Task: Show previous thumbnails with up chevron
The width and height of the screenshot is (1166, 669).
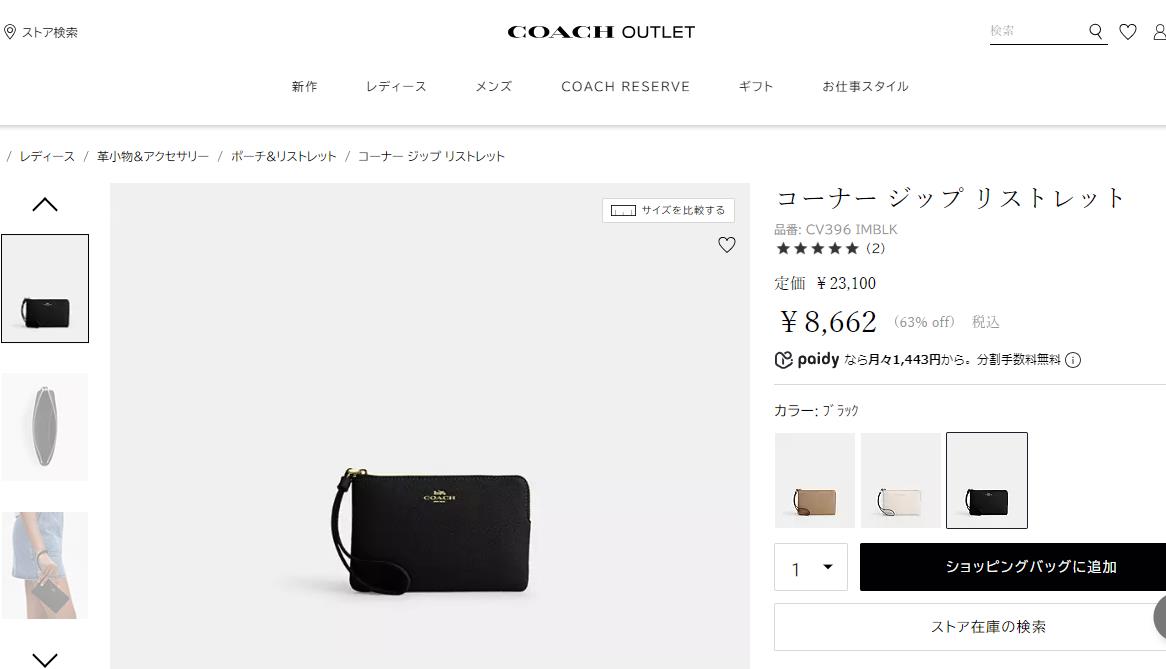Action: tap(45, 204)
